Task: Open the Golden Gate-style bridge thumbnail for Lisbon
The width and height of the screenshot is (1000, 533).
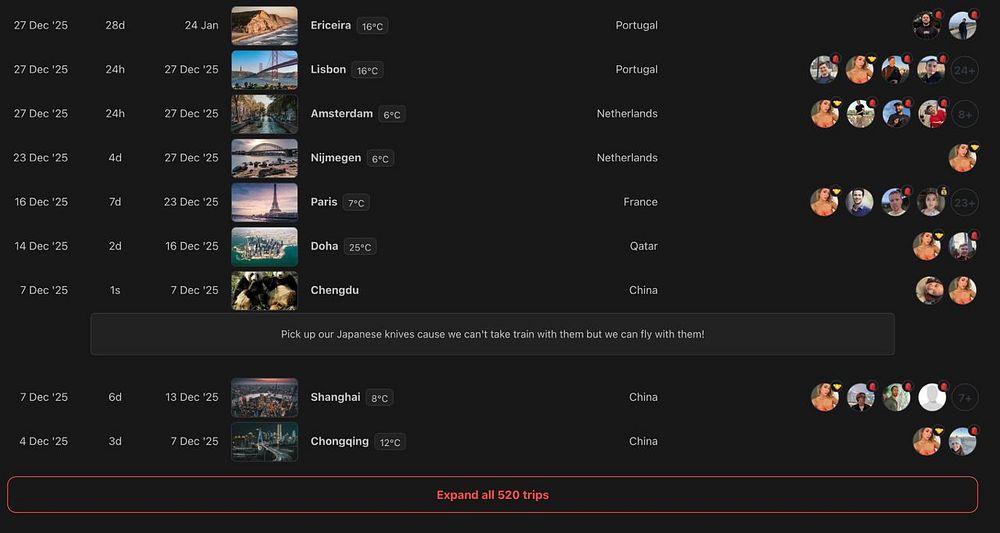Action: 264,70
